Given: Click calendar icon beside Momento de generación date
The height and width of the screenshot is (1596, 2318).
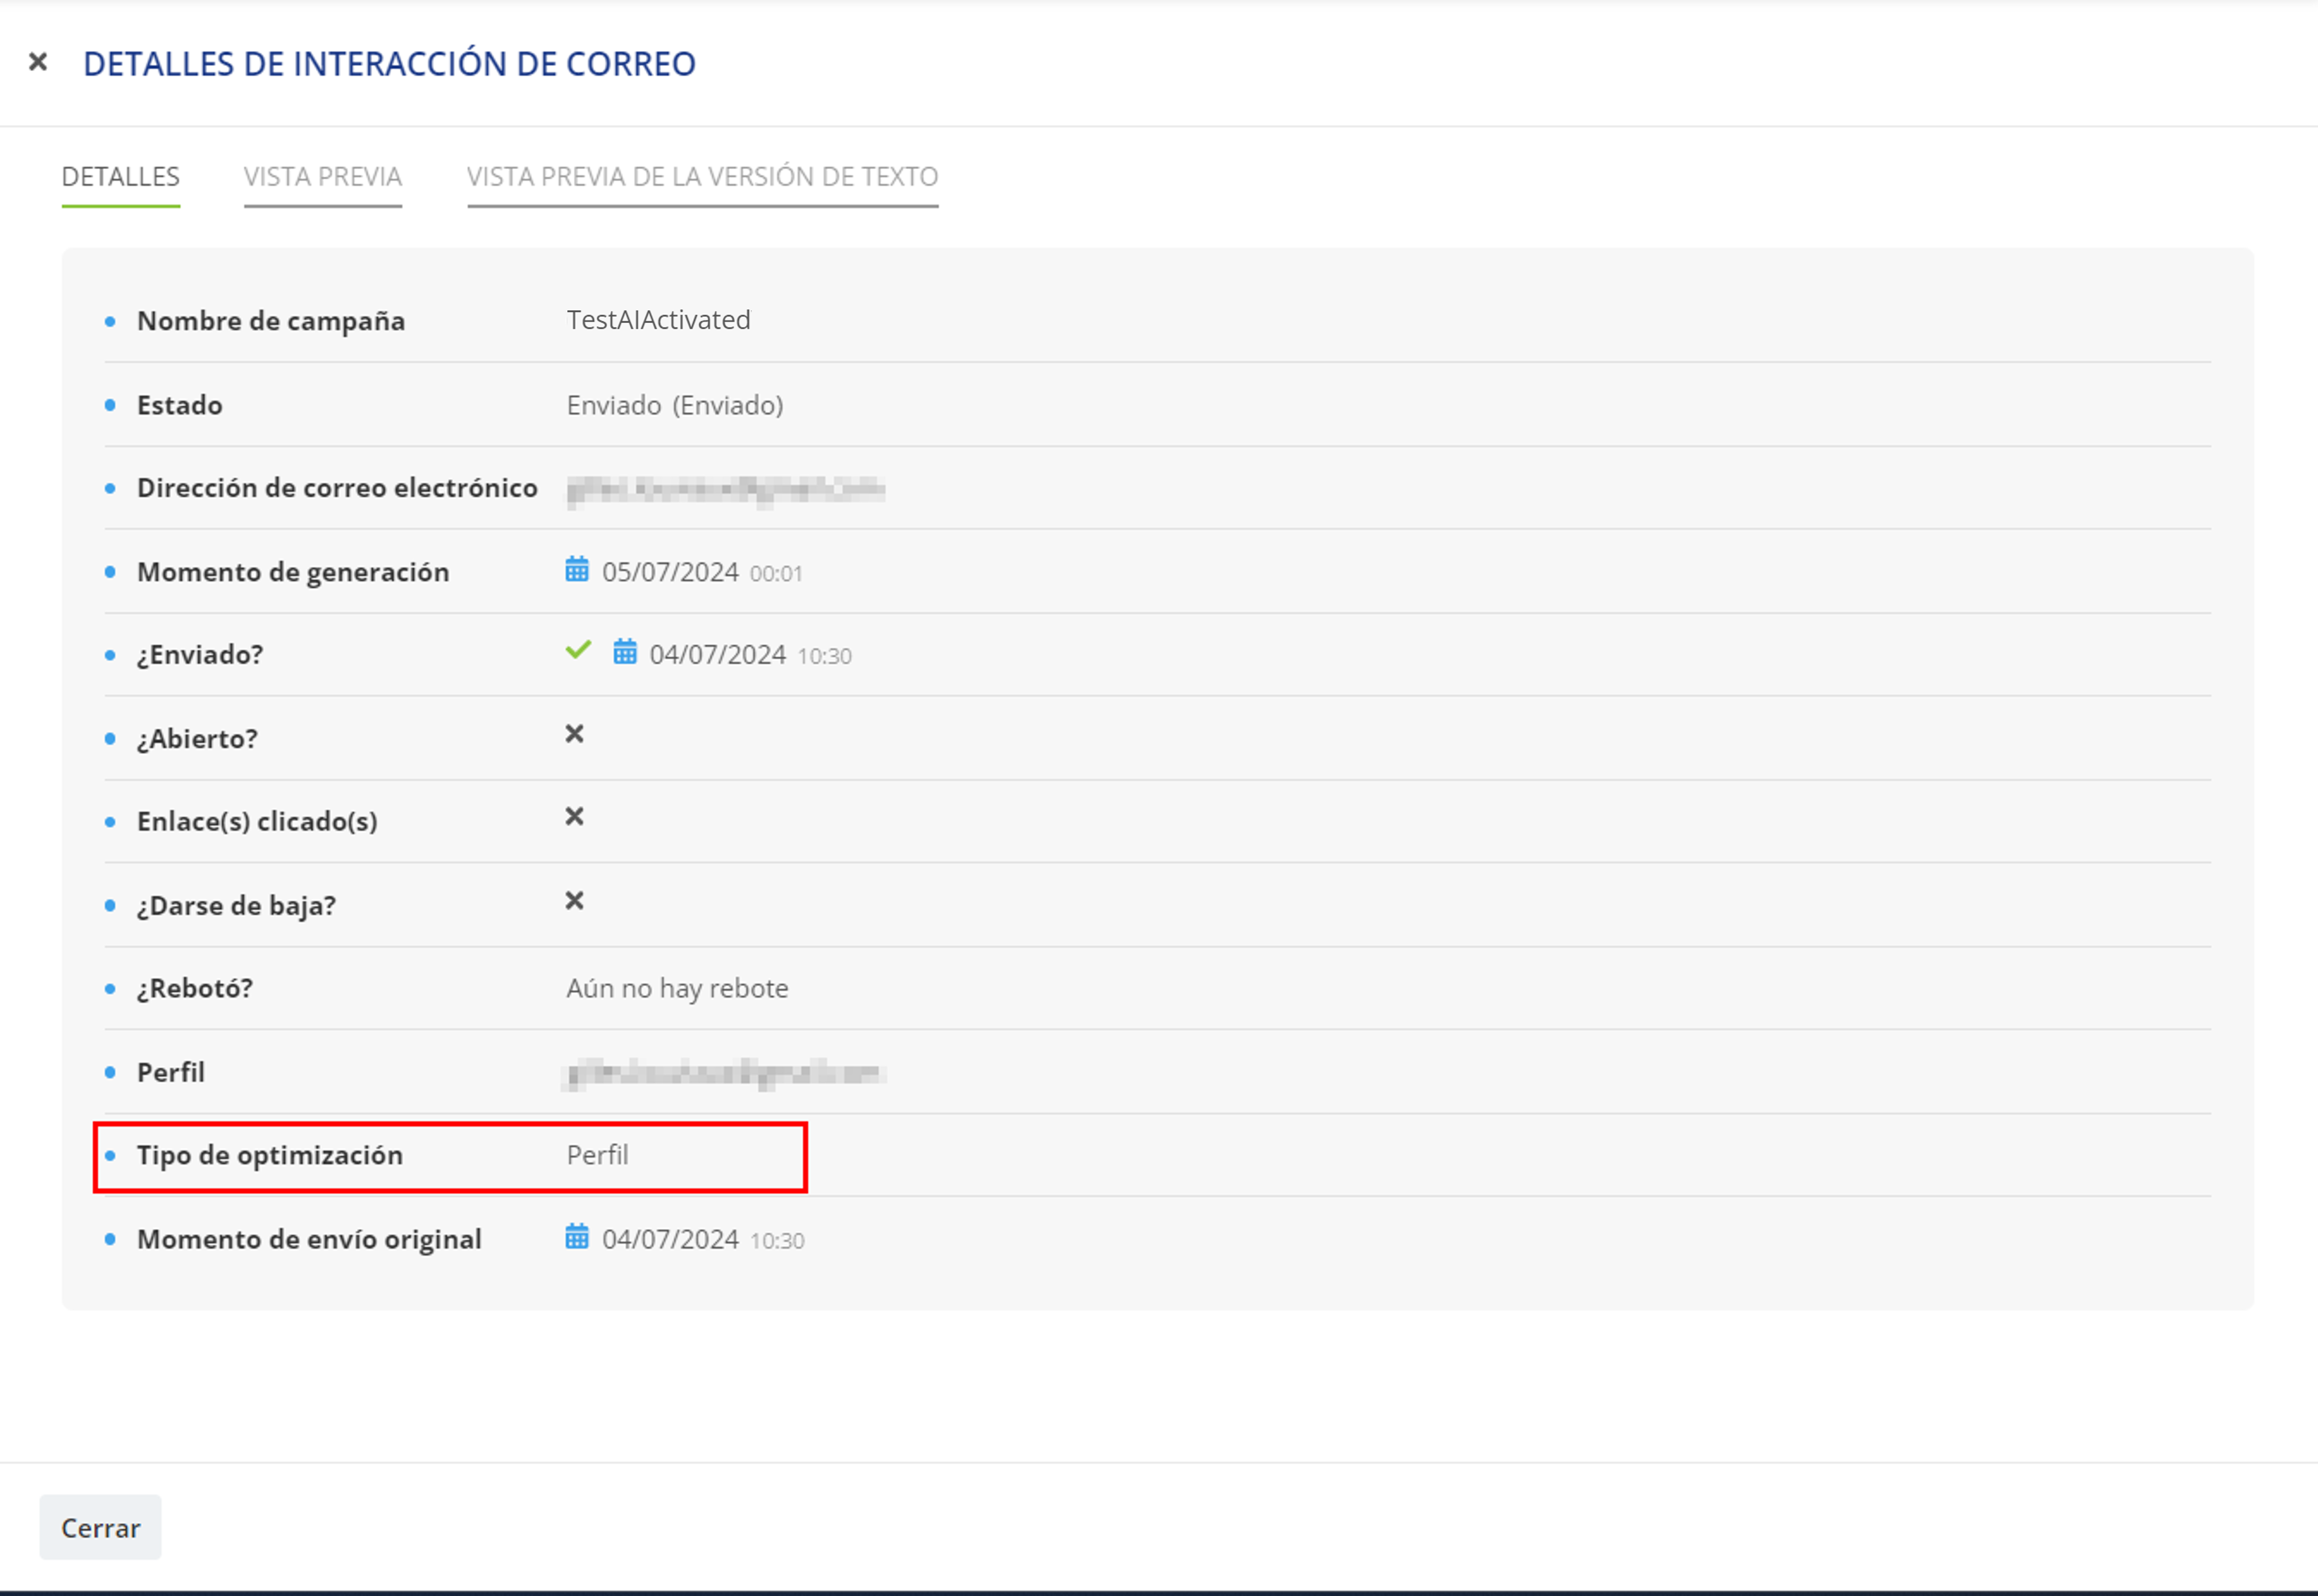Looking at the screenshot, I should pos(577,570).
